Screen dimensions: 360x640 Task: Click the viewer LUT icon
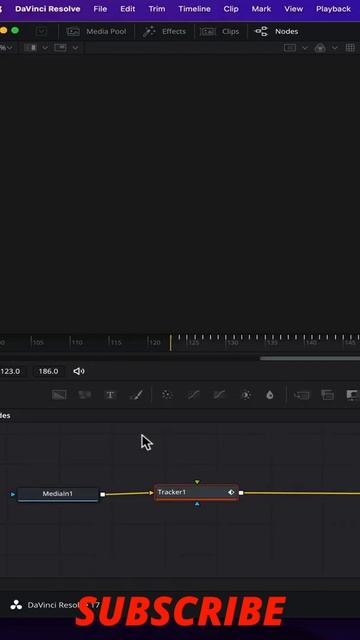[320, 48]
